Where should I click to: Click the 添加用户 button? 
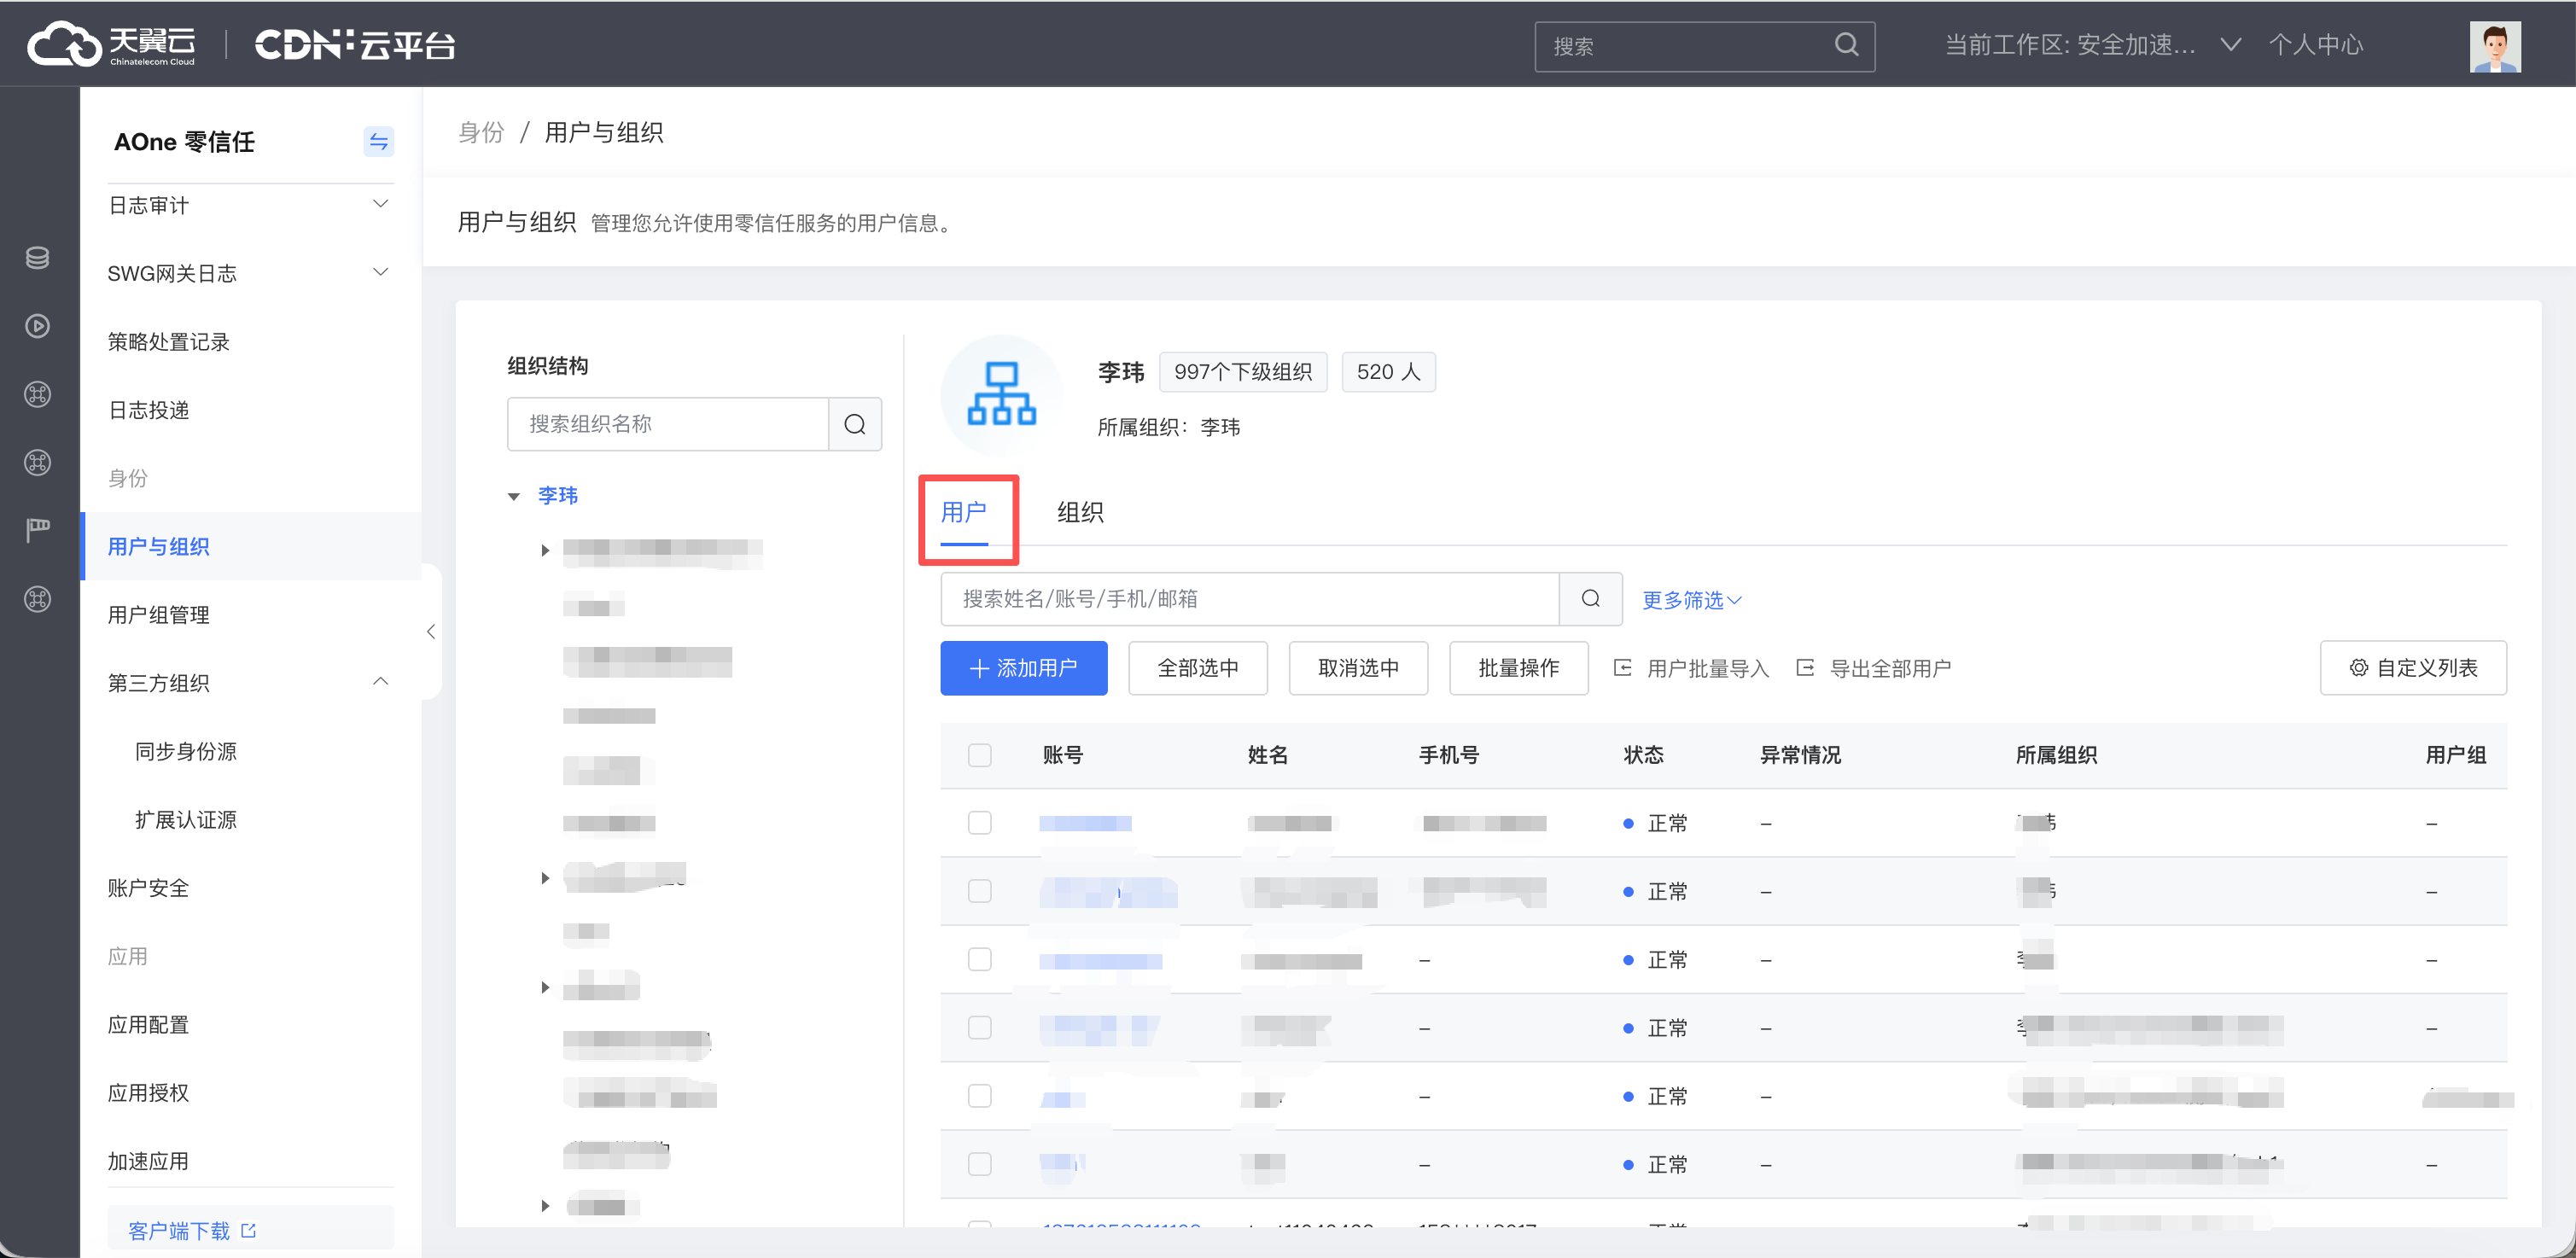coord(1023,668)
